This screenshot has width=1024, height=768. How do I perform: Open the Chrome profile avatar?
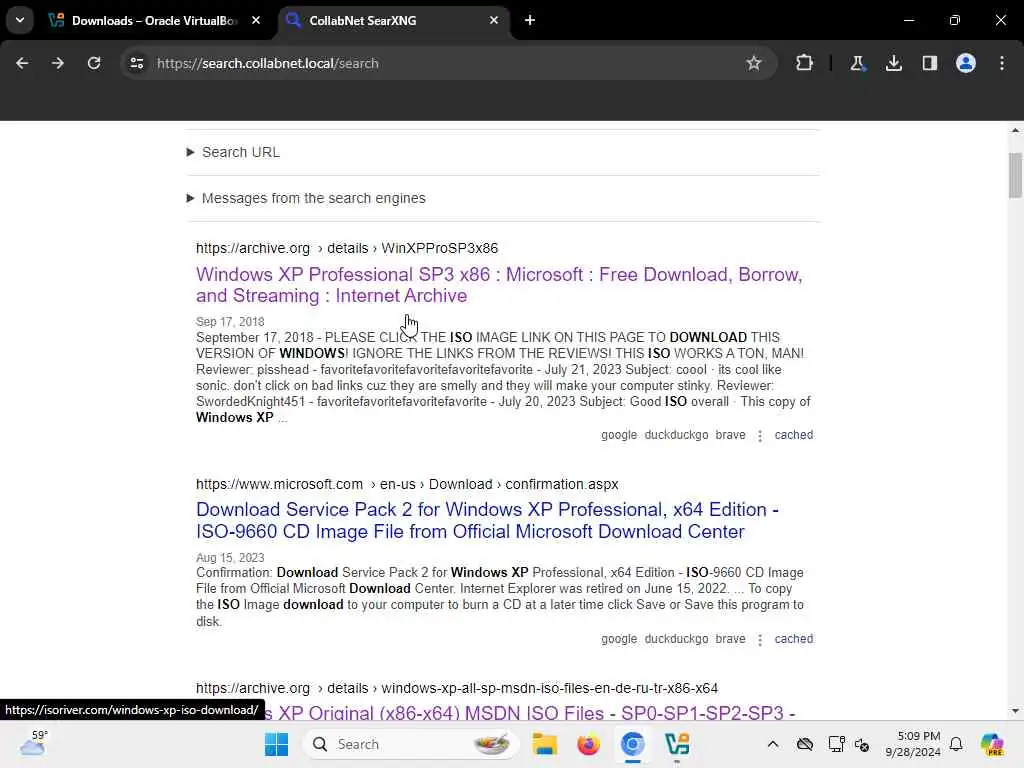click(x=966, y=63)
